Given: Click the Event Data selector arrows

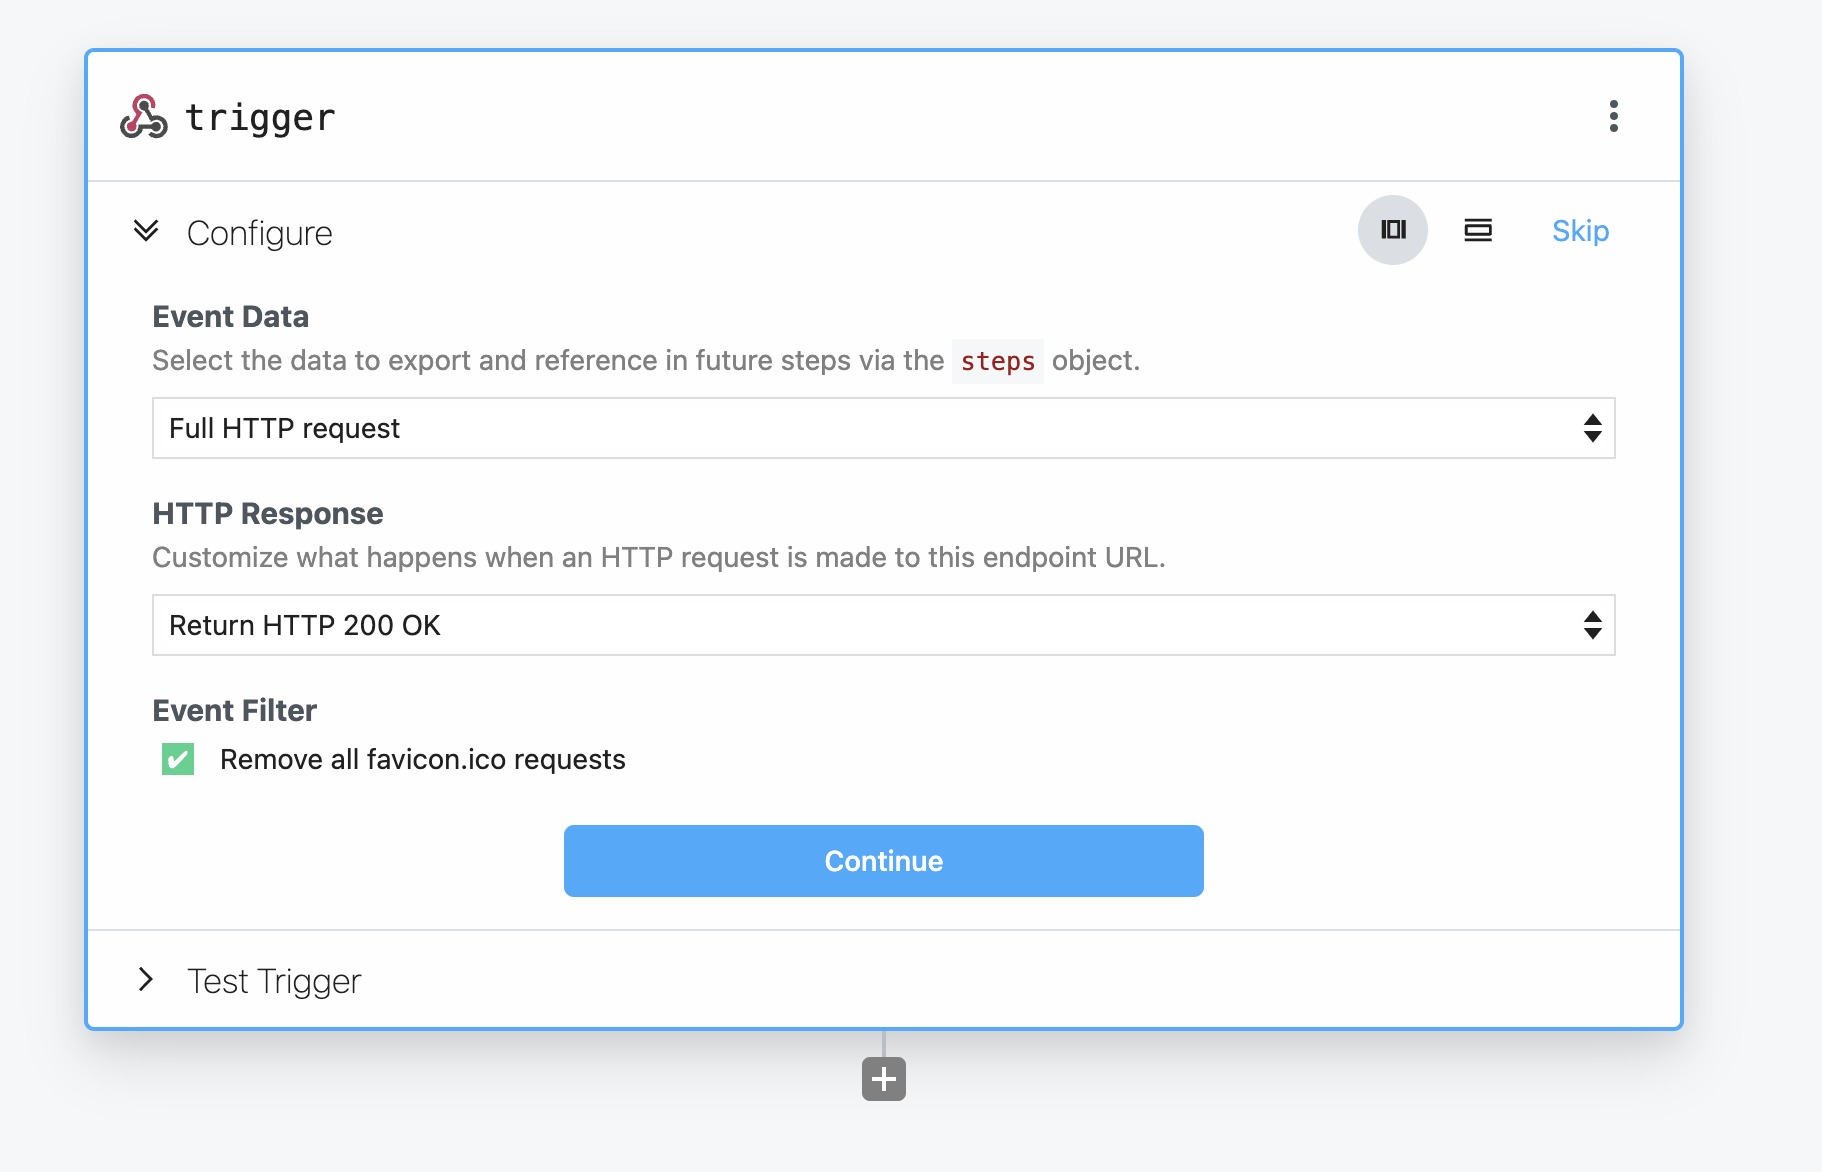Looking at the screenshot, I should [x=1592, y=428].
